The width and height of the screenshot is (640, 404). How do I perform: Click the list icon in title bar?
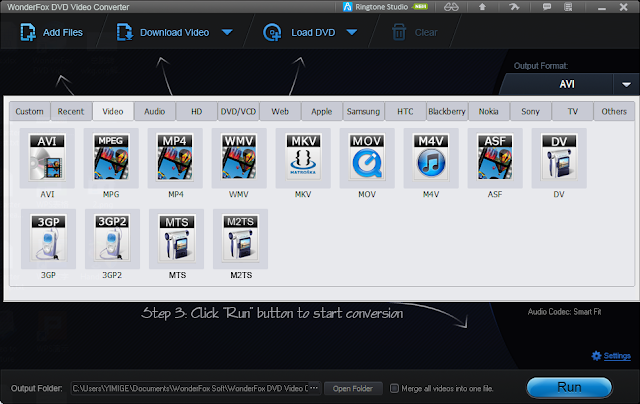(568, 7)
